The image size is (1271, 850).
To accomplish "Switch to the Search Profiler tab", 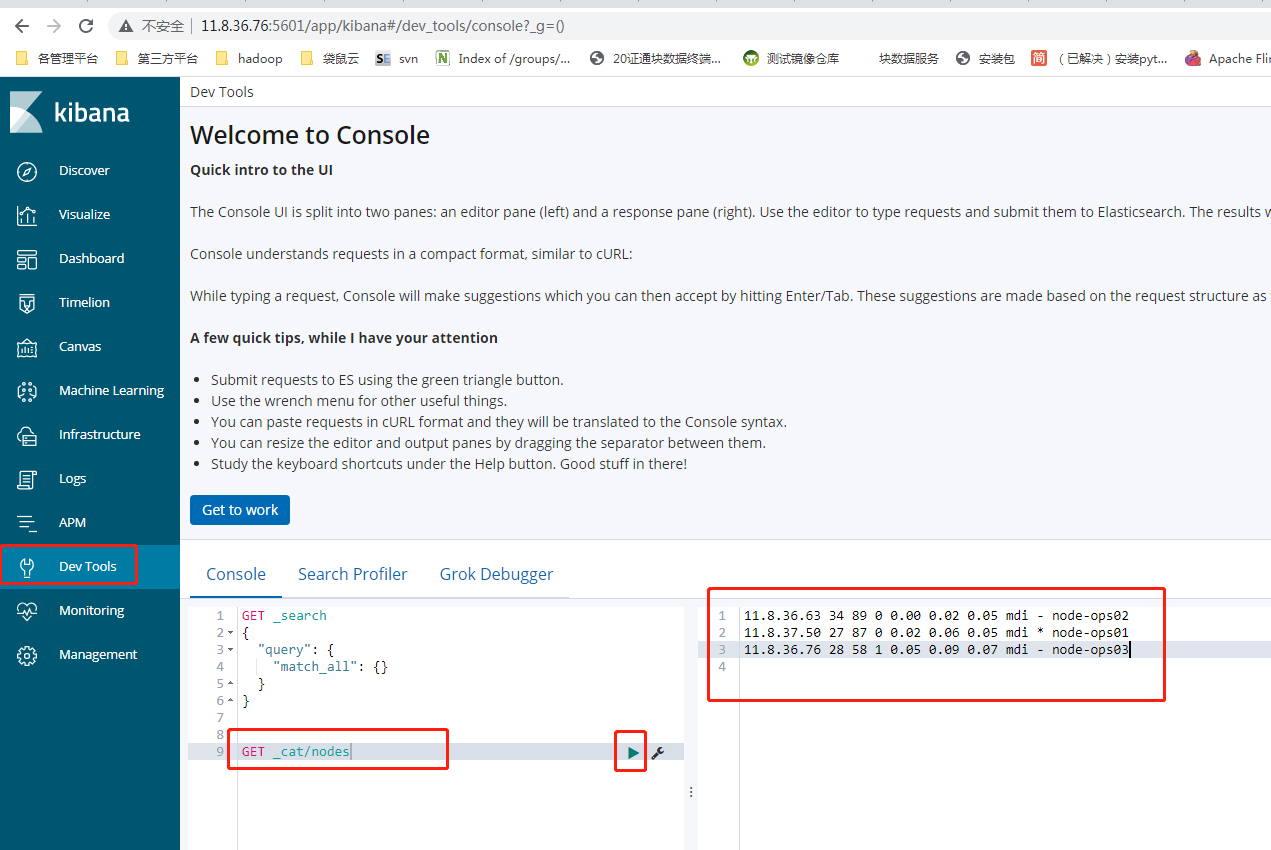I will pos(353,574).
